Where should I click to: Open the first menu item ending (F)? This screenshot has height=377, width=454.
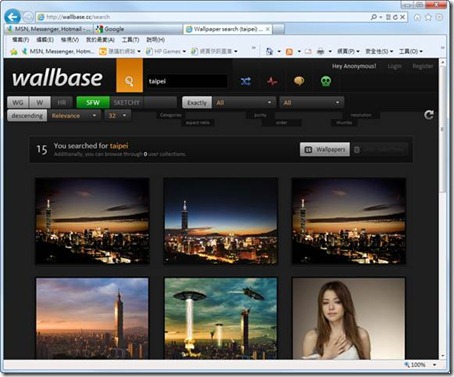21,40
